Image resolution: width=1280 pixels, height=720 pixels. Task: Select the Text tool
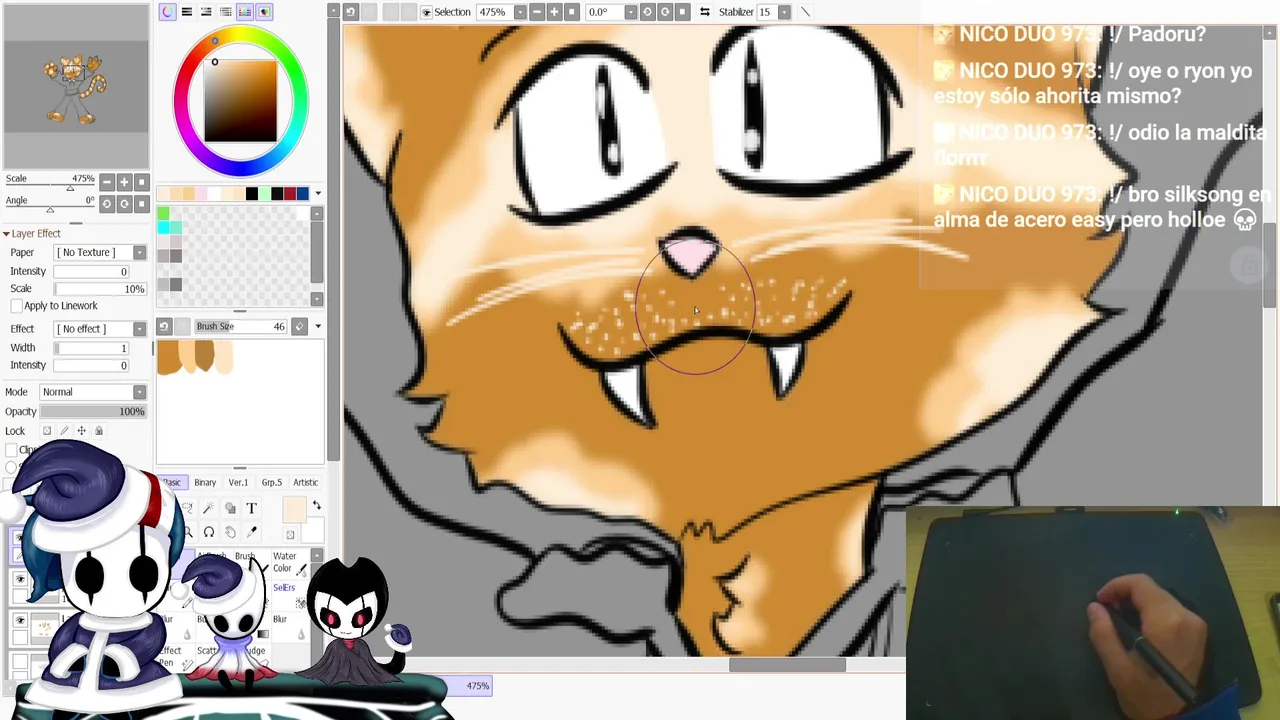click(252, 508)
